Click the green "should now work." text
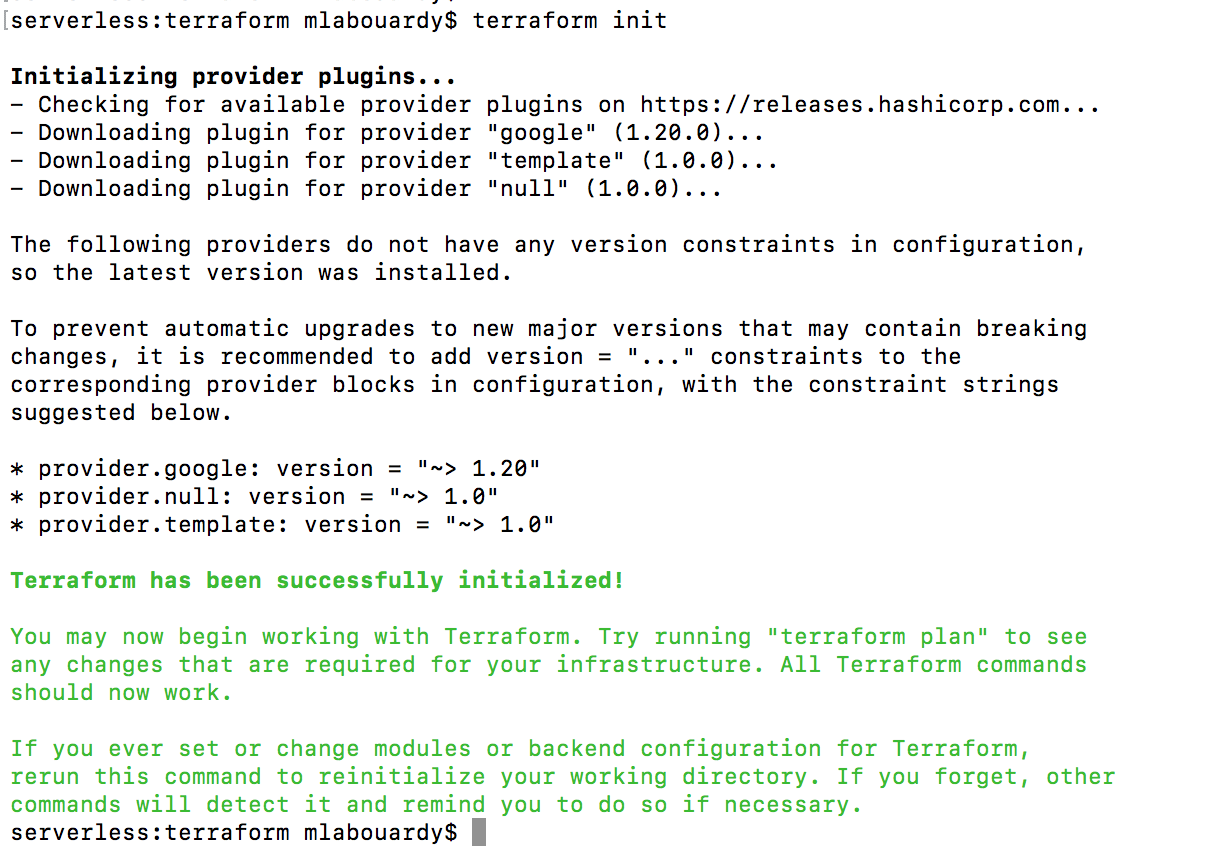The width and height of the screenshot is (1224, 858). 122,693
